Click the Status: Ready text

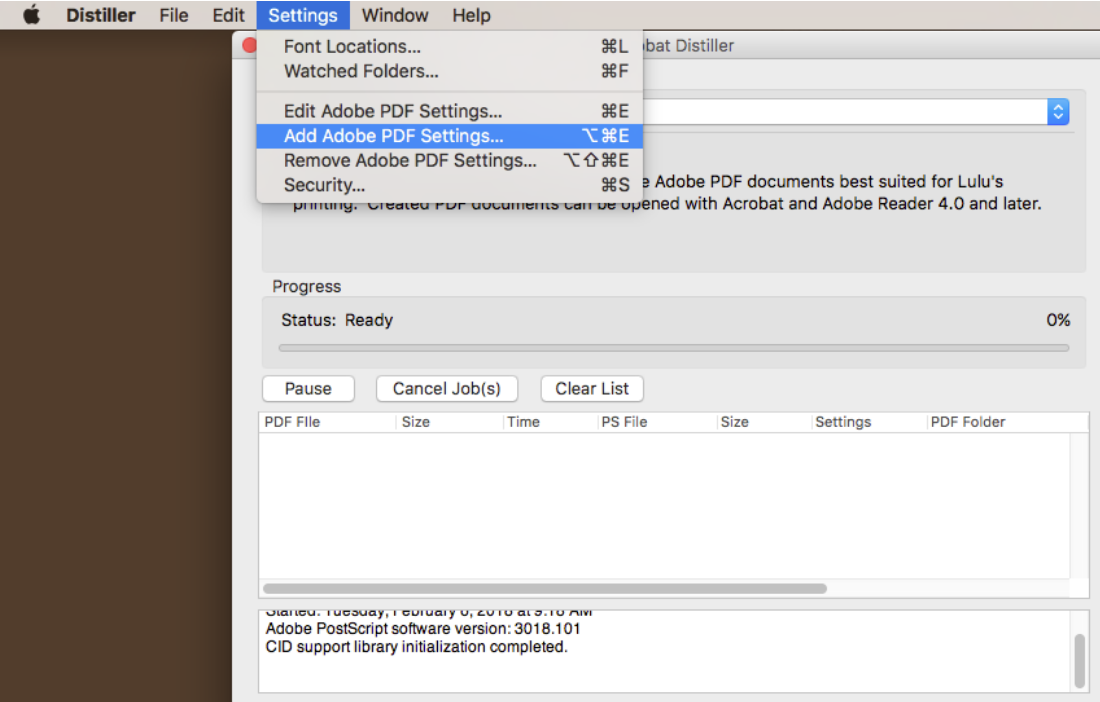click(337, 320)
